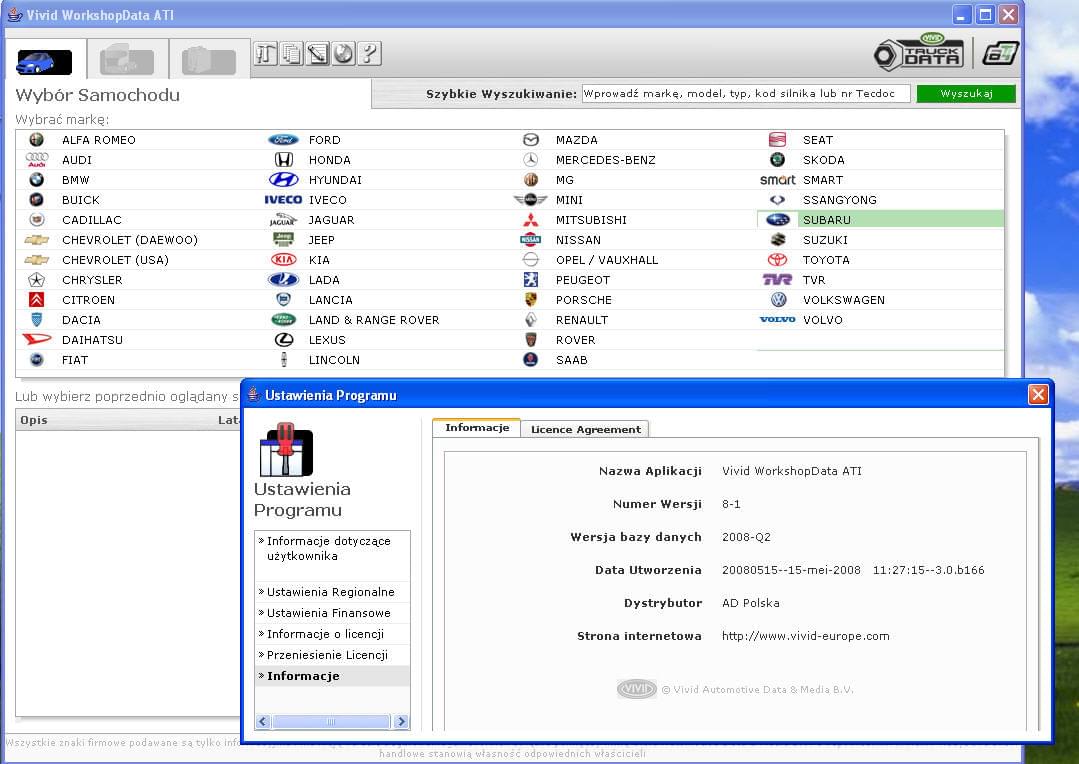Select the JAGUAR brand name
The height and width of the screenshot is (764, 1079).
pos(332,220)
